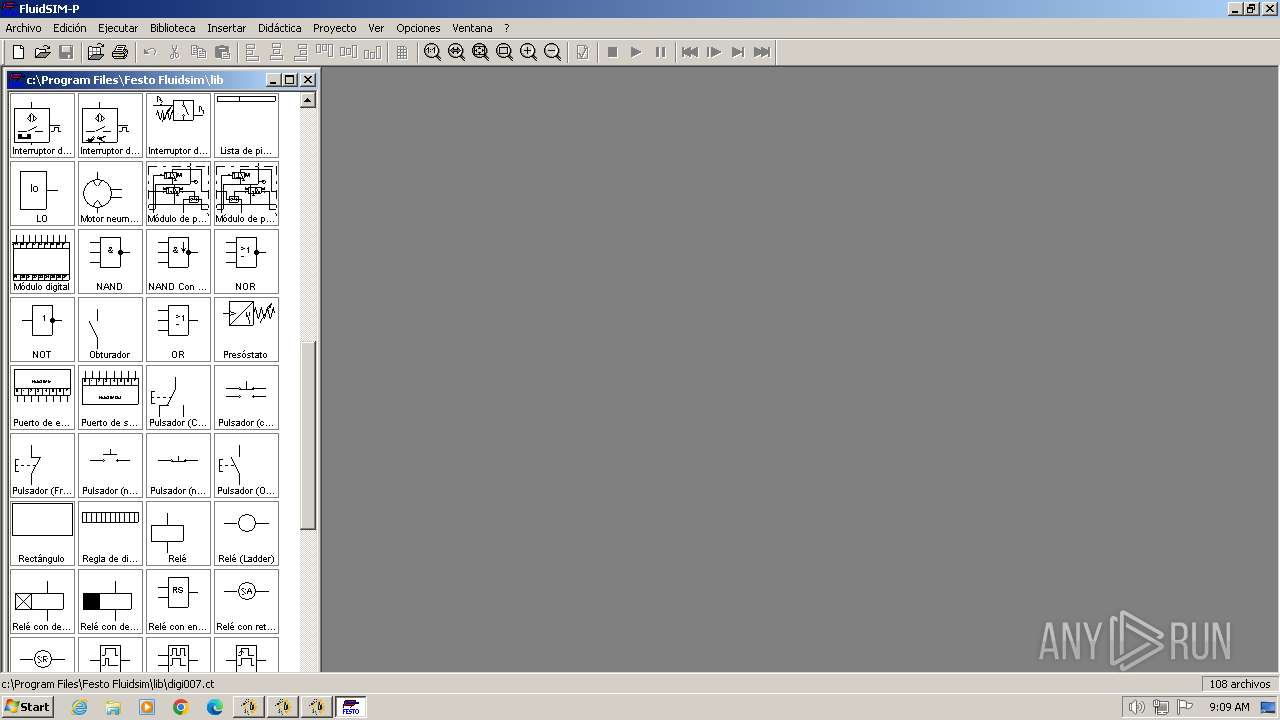
Task: Select the Lista de piezas component
Action: coord(246,126)
